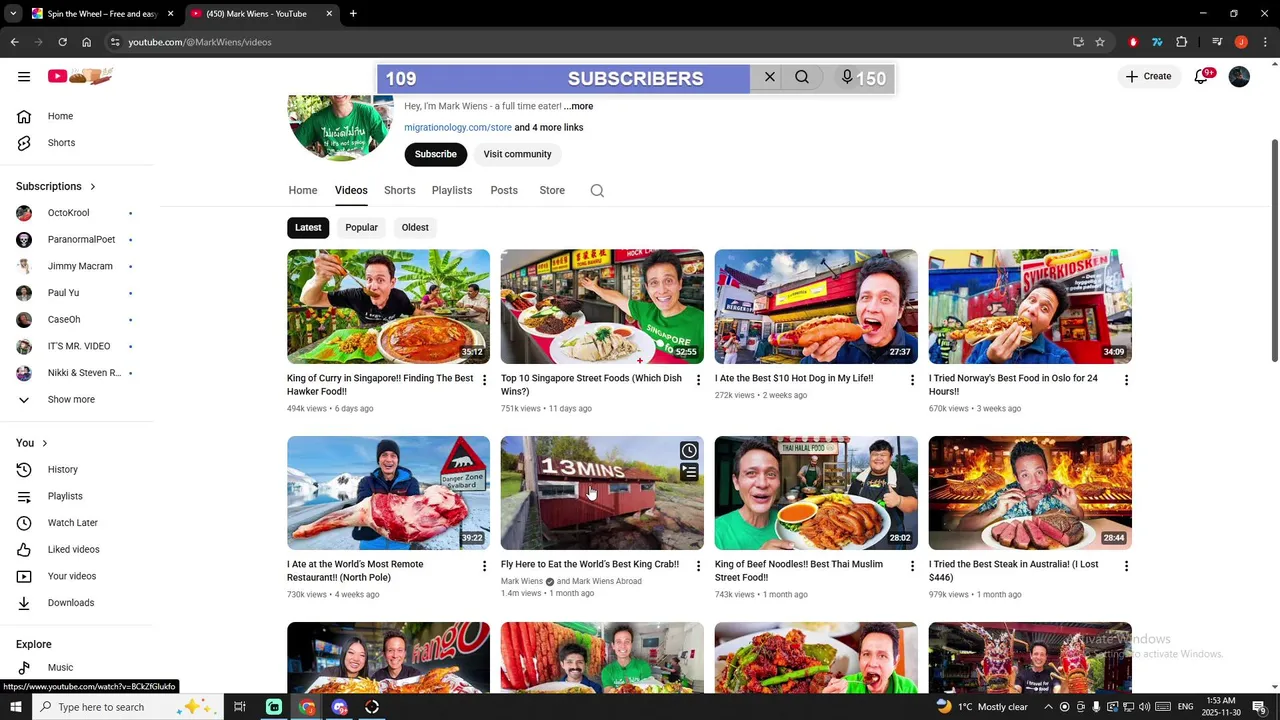Select the Popular sort chip
Screen dimensions: 1280x720
tap(361, 227)
